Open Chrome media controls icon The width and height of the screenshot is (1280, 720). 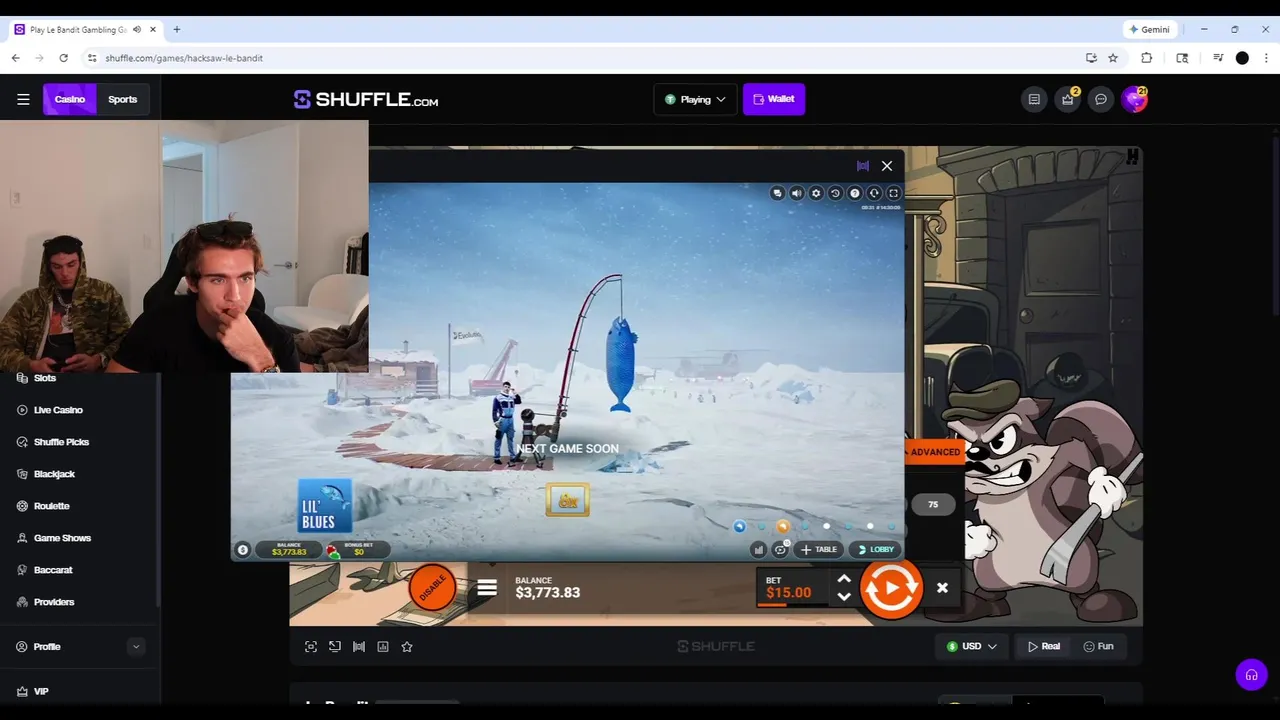click(1218, 58)
